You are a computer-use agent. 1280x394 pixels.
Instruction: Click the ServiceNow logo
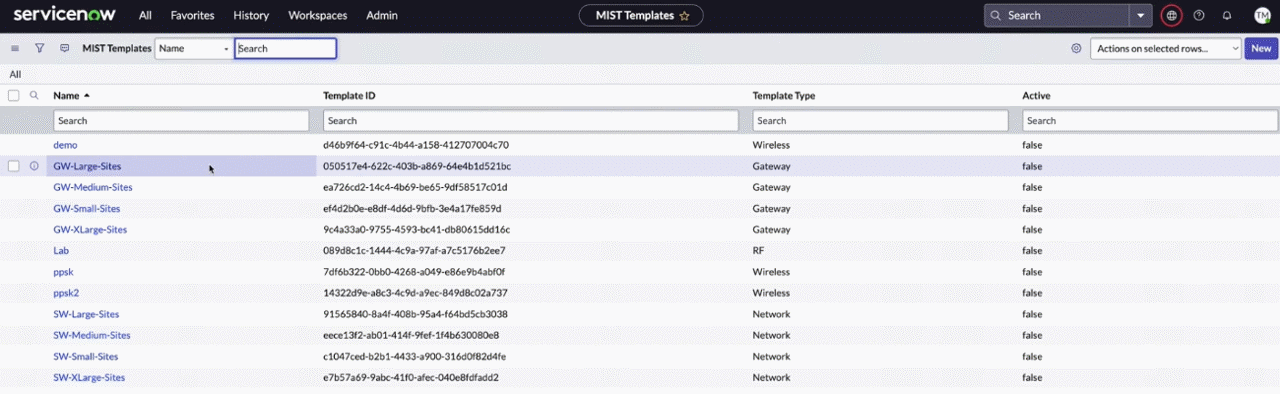[x=64, y=15]
